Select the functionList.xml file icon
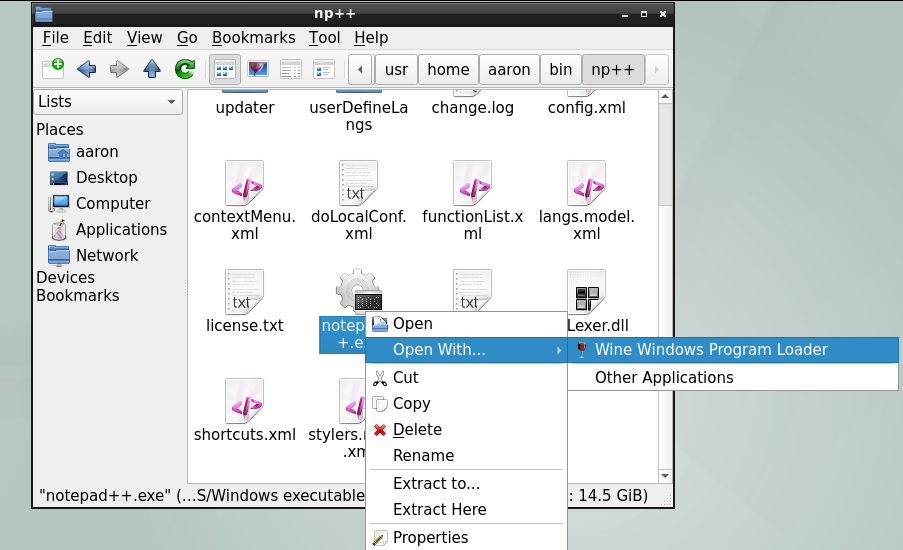The image size is (903, 550). 472,184
